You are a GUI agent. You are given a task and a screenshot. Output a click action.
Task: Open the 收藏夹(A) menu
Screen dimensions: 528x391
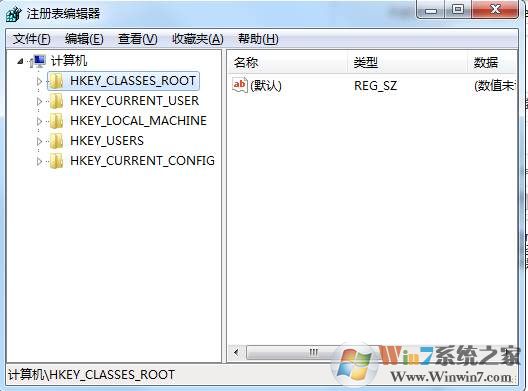tap(198, 39)
